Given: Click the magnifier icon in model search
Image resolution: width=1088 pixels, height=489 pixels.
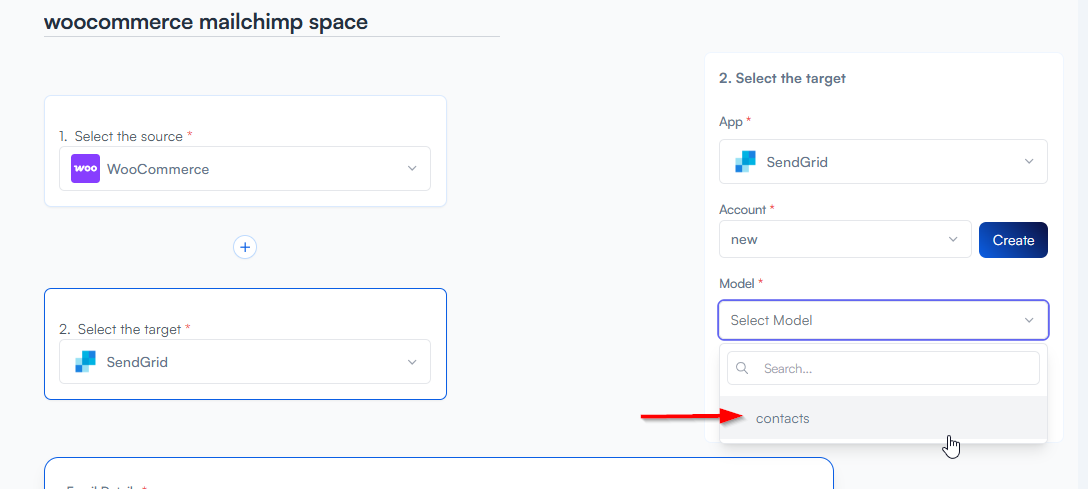Looking at the screenshot, I should 743,368.
